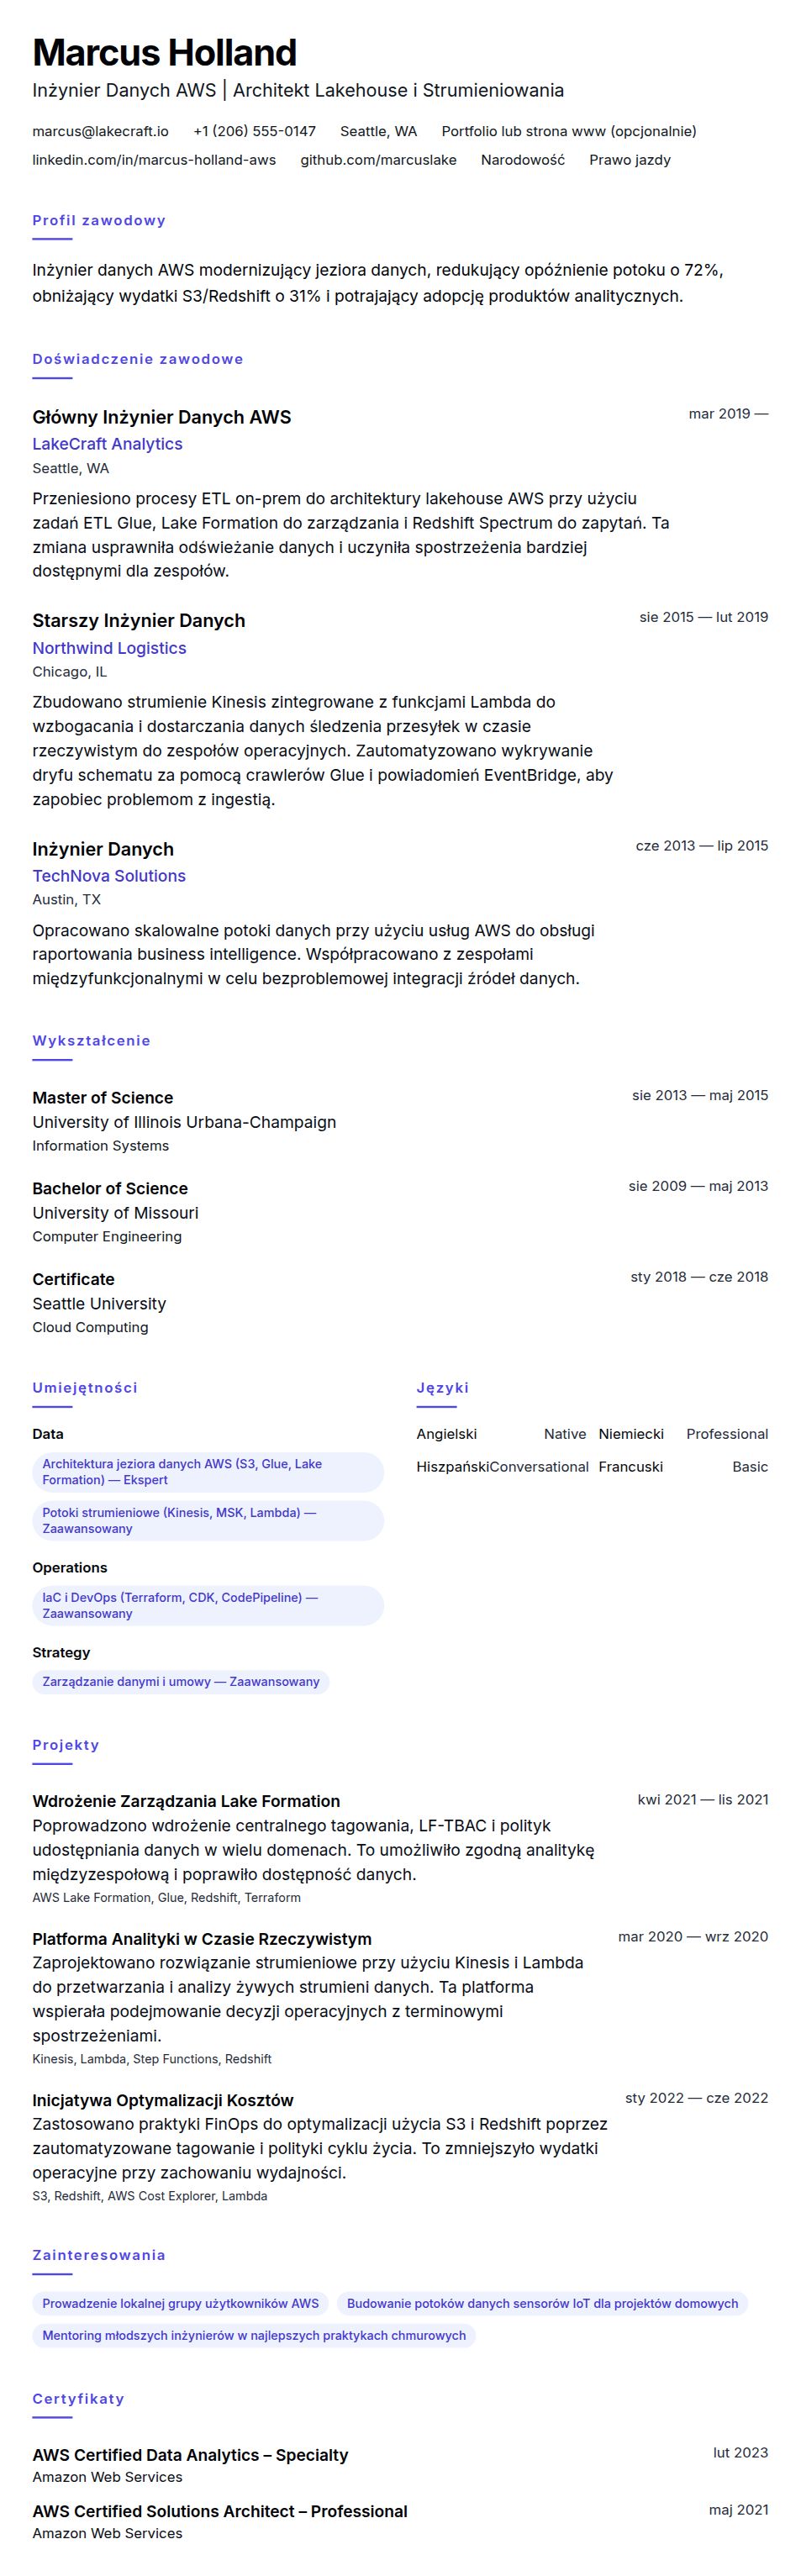
Task: Click the Języki section heading
Action: 442,1388
